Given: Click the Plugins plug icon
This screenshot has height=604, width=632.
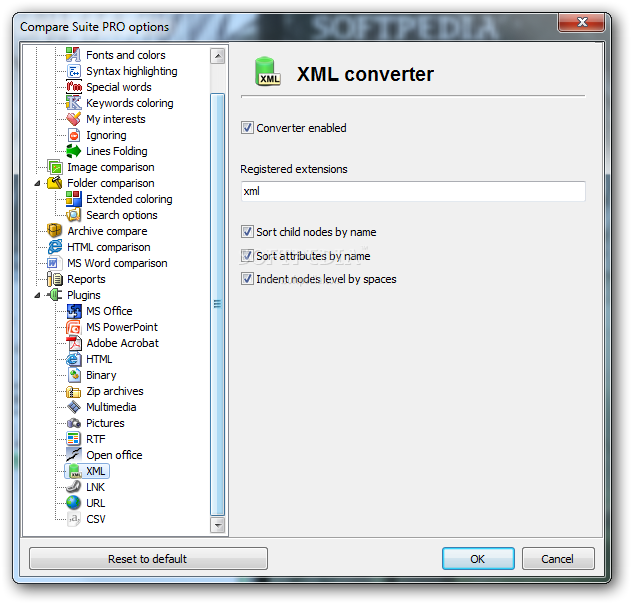Looking at the screenshot, I should (54, 295).
